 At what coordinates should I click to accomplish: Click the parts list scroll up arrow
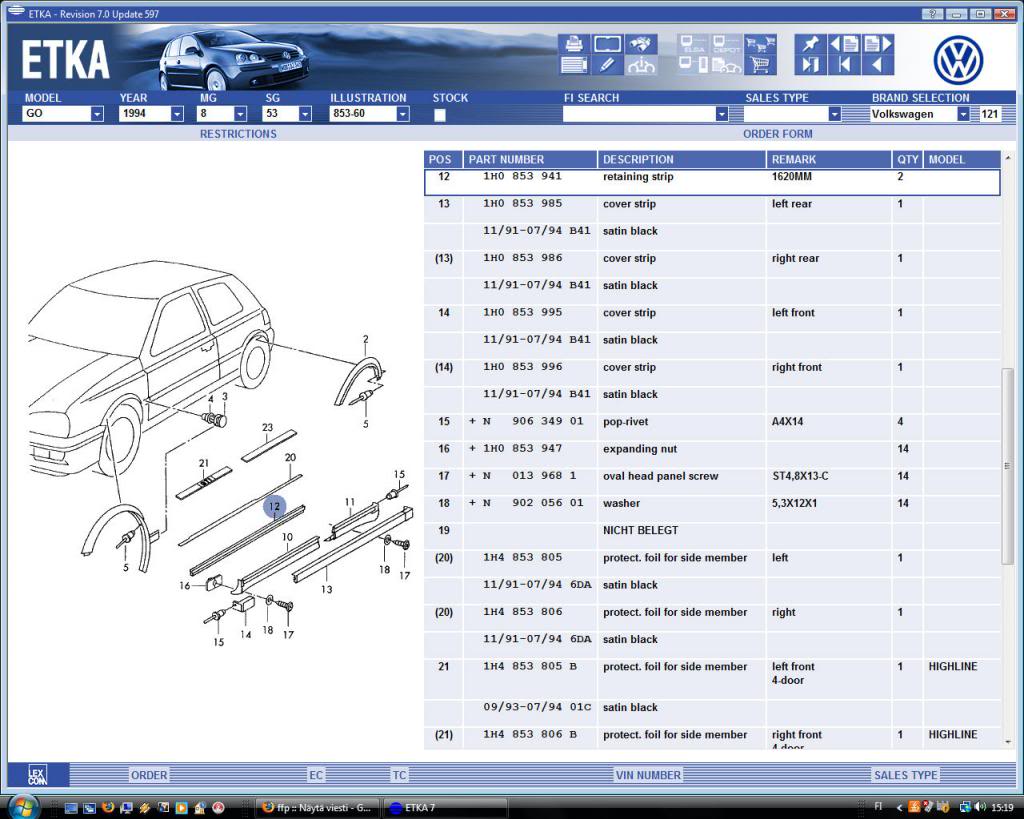pos(1007,158)
